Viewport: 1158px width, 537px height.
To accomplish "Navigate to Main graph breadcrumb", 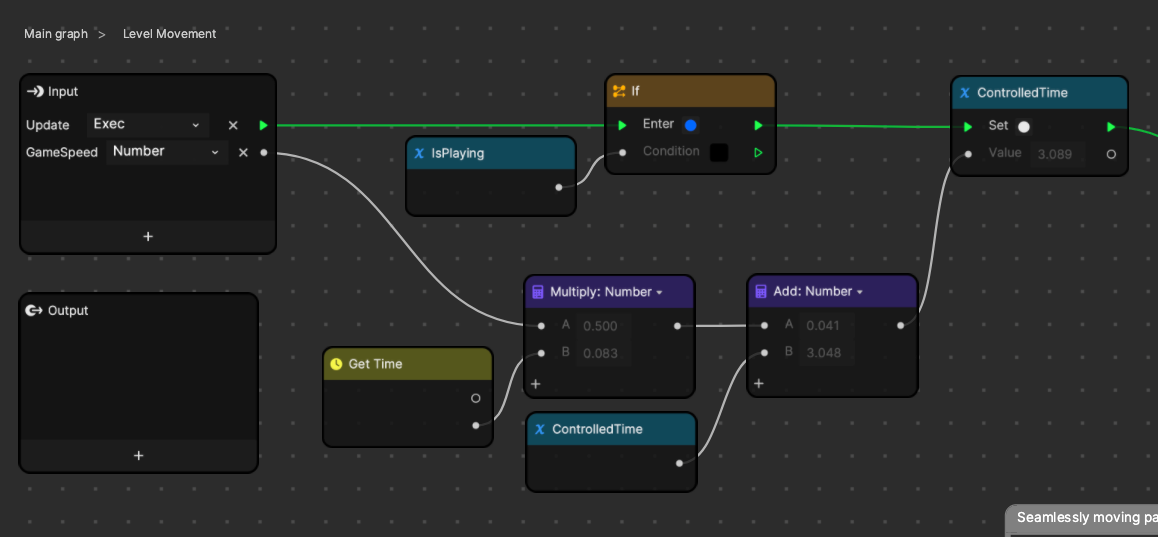I will tap(56, 34).
